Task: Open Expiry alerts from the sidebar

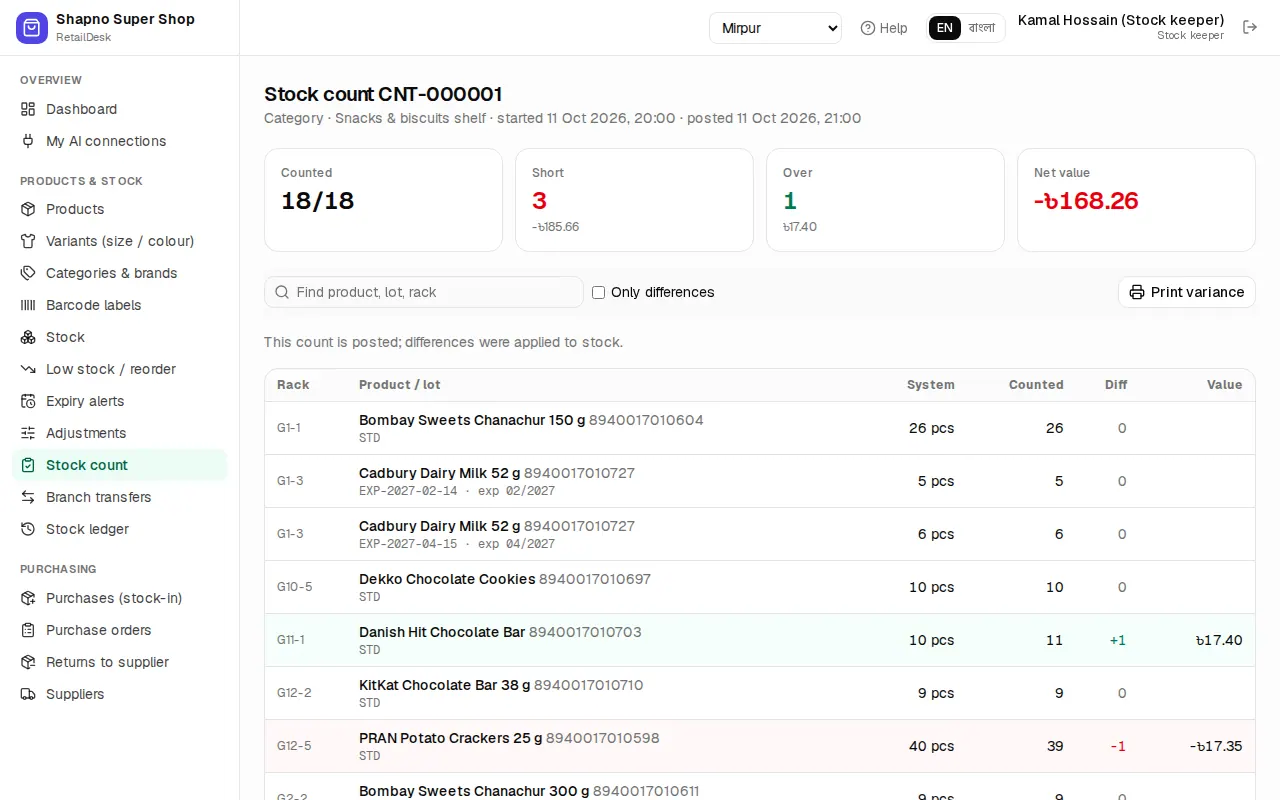Action: pyautogui.click(x=119, y=401)
